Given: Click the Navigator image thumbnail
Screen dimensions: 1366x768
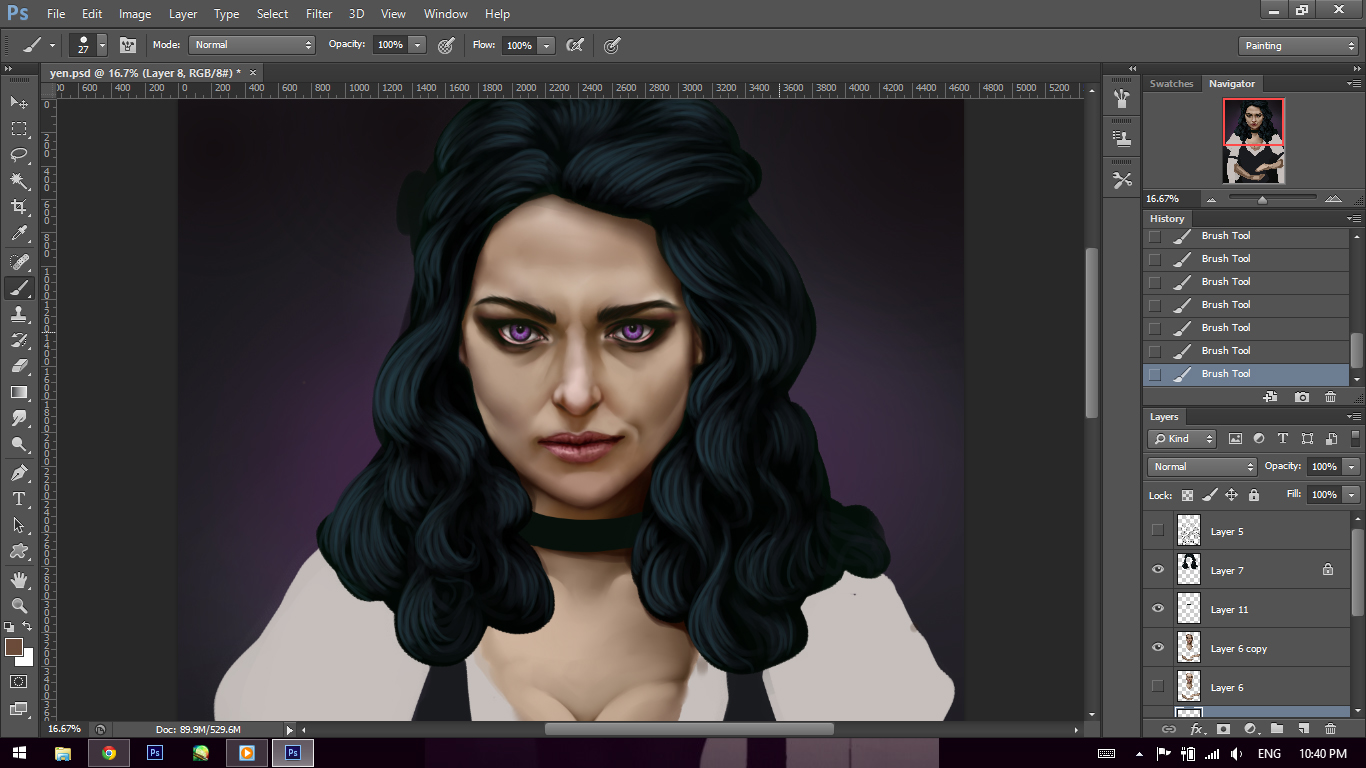Looking at the screenshot, I should 1254,140.
